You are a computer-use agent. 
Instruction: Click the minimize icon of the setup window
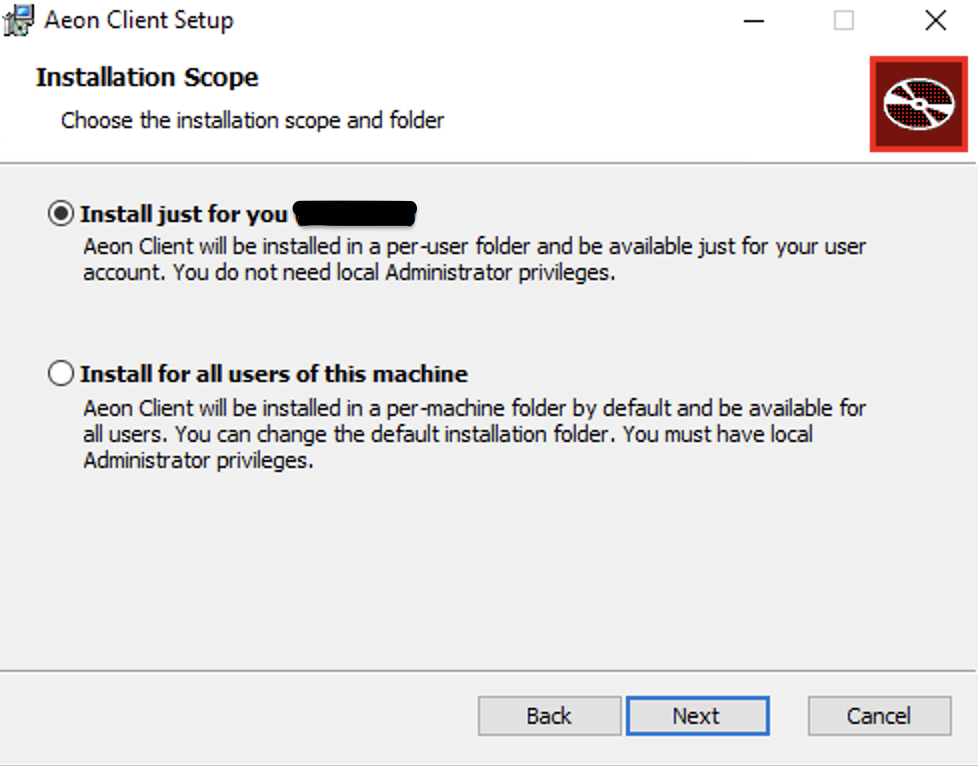pyautogui.click(x=753, y=20)
